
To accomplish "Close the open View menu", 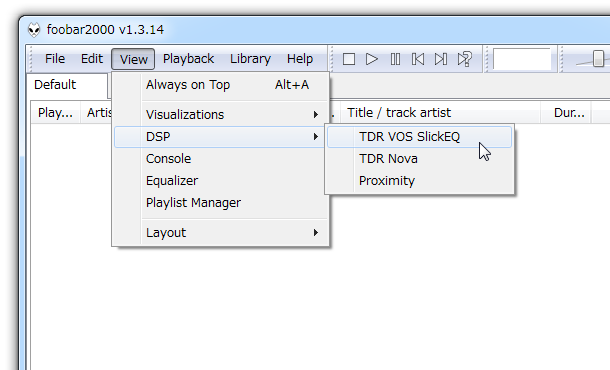I will click(133, 59).
